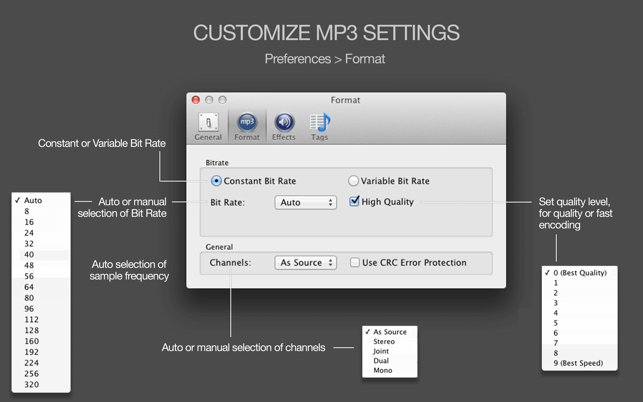Choose 9 (Best Speed) in quality list
Screen dimensions: 643x402
click(579, 363)
